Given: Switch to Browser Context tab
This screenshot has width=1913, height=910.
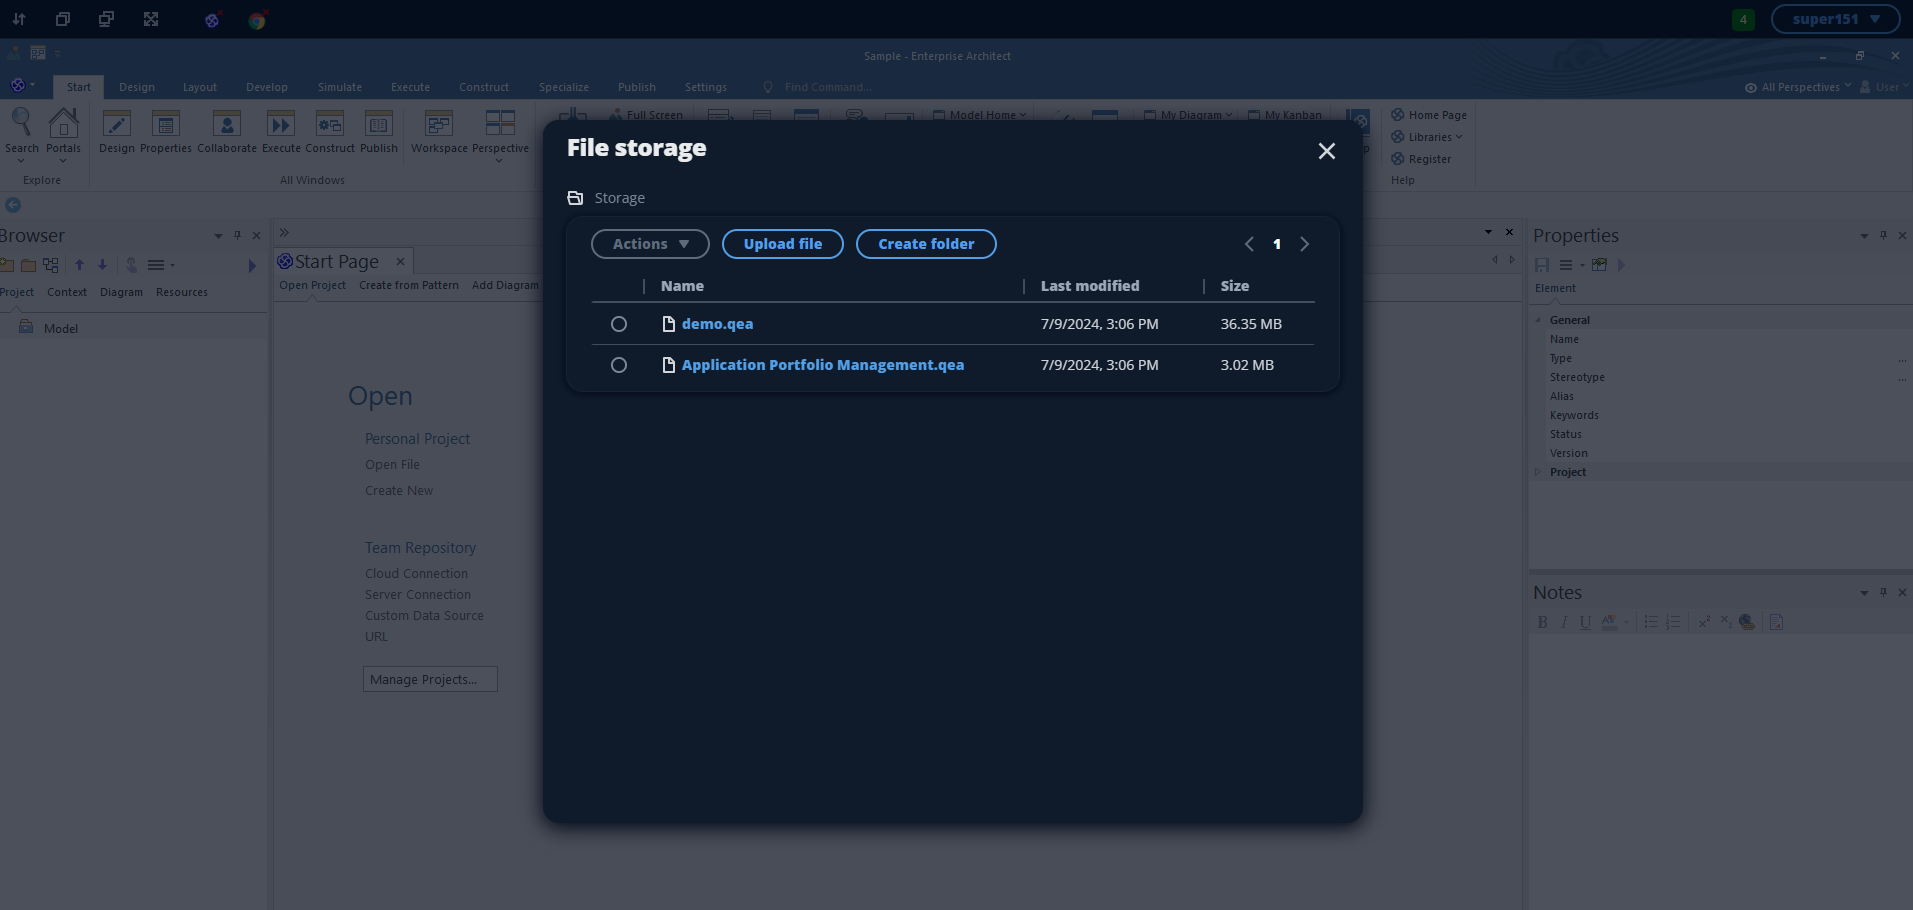Looking at the screenshot, I should pos(67,292).
